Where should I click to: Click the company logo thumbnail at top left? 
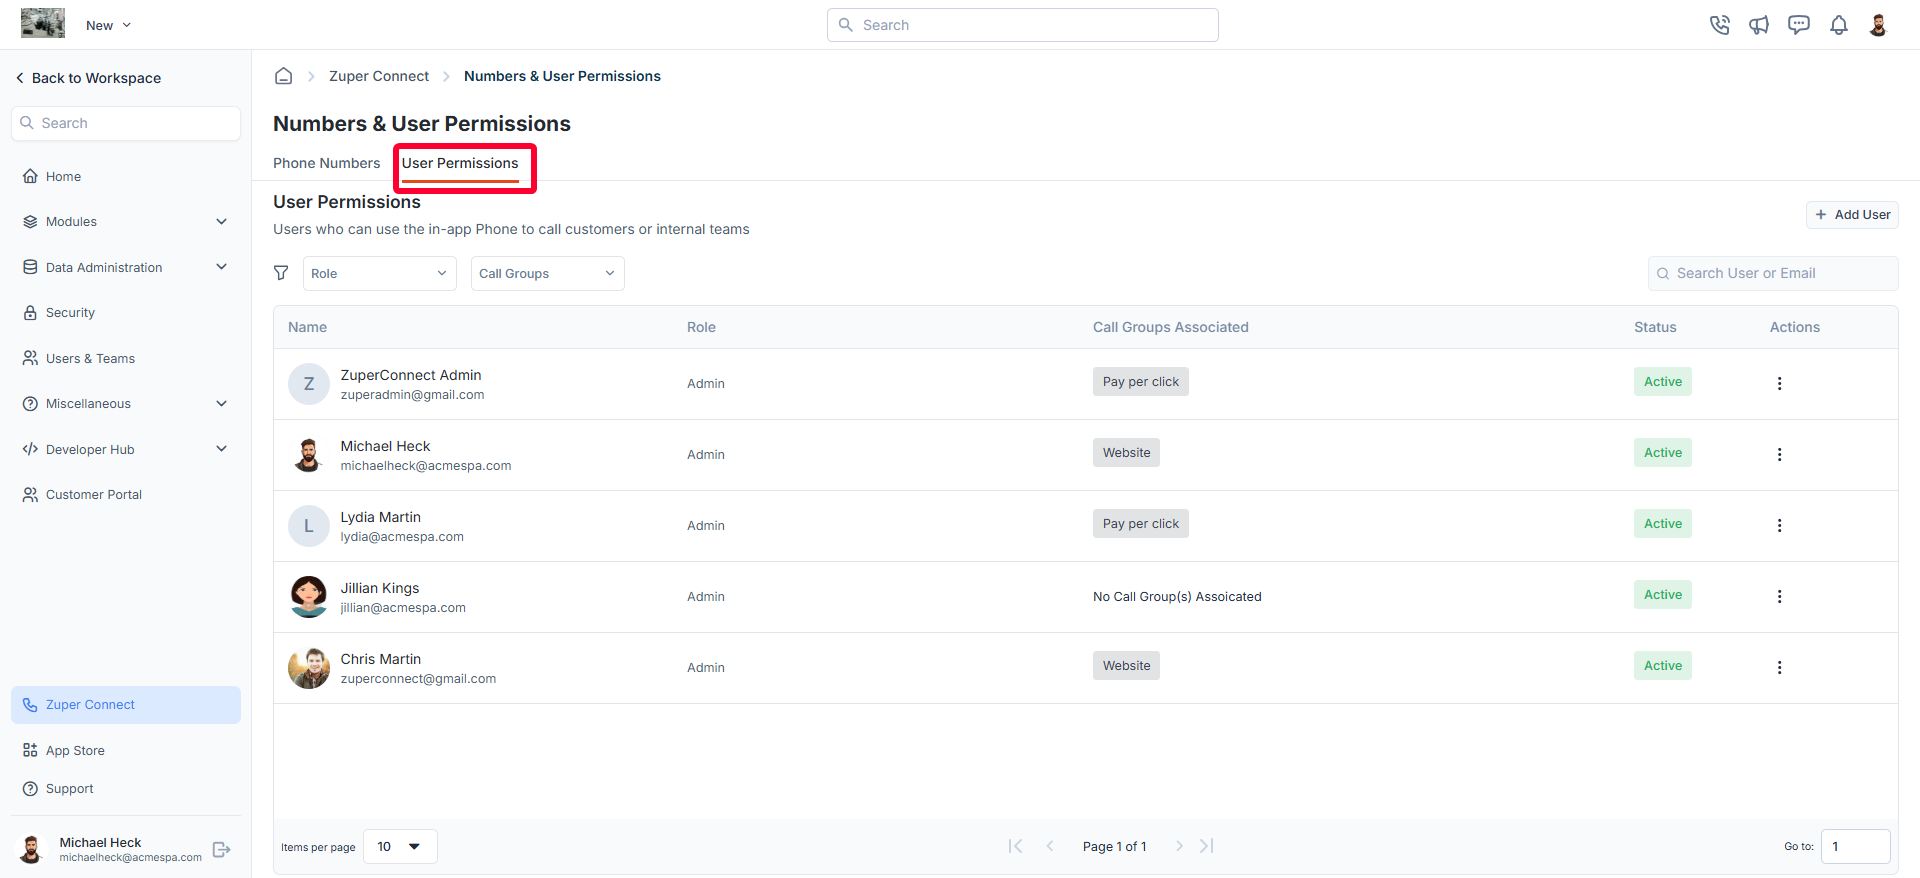pos(43,23)
